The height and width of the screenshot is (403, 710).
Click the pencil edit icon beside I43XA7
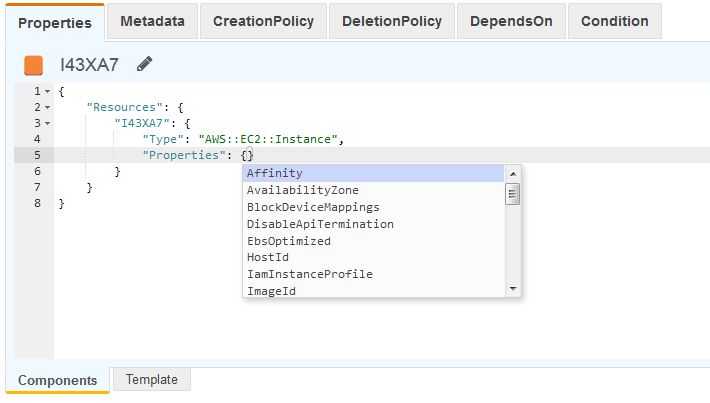click(145, 65)
